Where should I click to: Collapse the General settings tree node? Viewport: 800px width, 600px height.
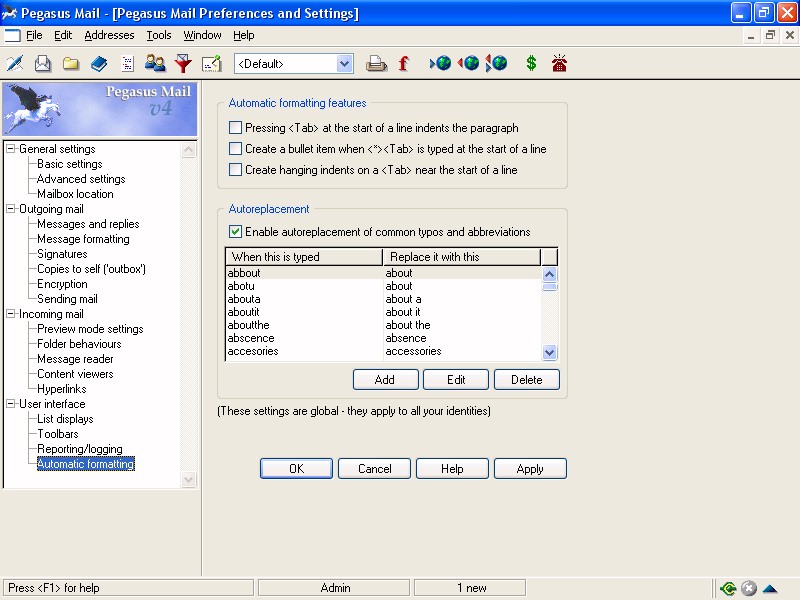pyautogui.click(x=11, y=149)
